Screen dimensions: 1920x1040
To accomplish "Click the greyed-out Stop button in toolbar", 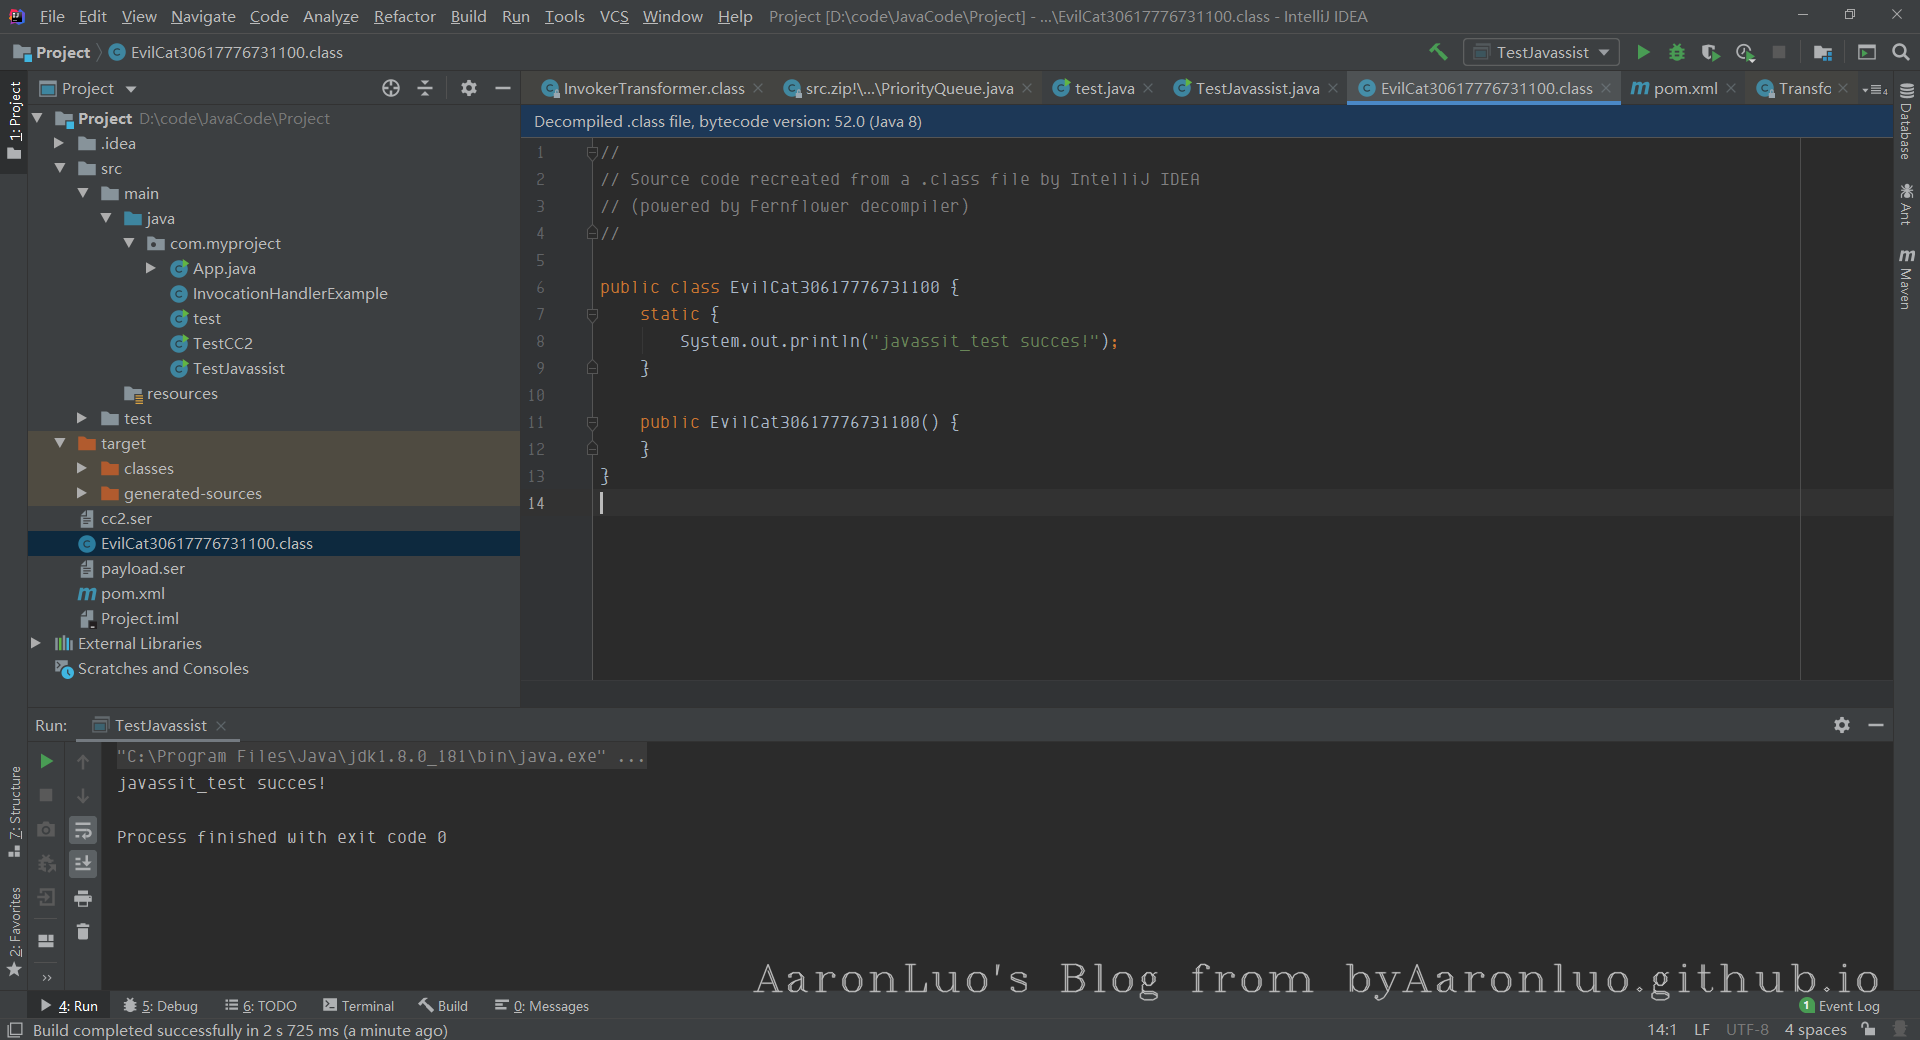I will coord(1779,52).
